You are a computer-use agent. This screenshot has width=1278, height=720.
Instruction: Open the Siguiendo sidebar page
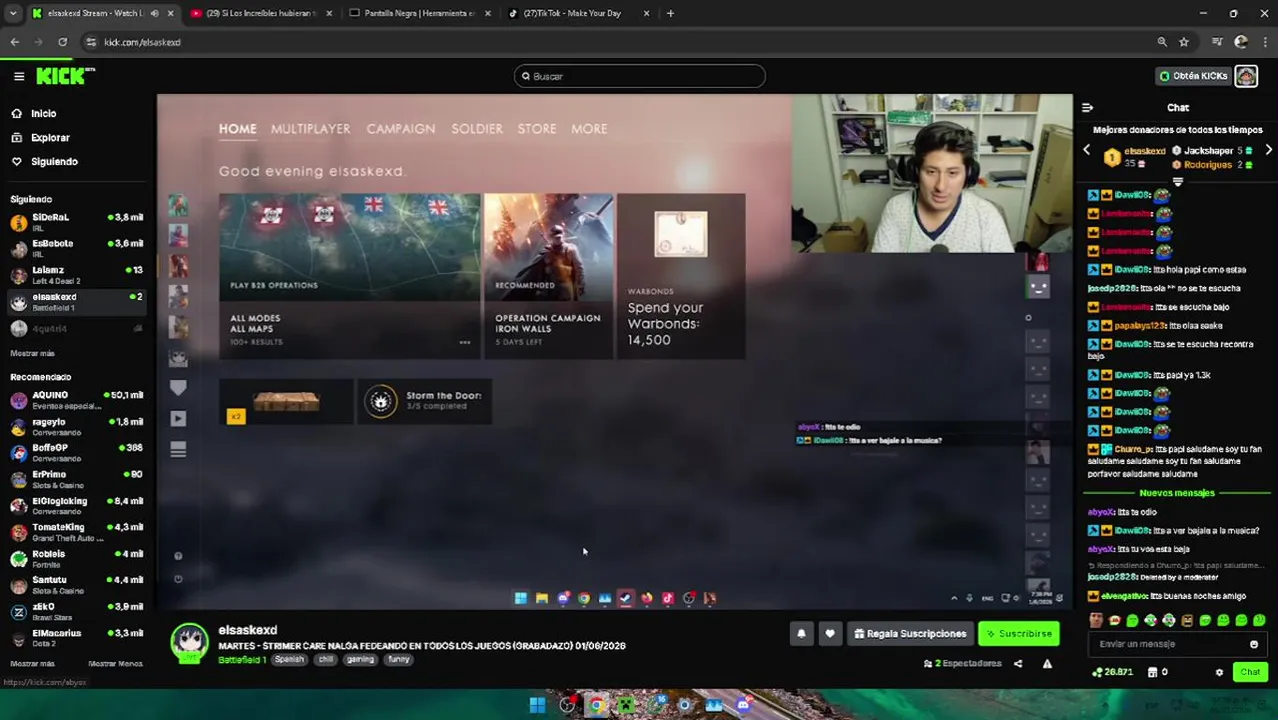click(x=54, y=162)
